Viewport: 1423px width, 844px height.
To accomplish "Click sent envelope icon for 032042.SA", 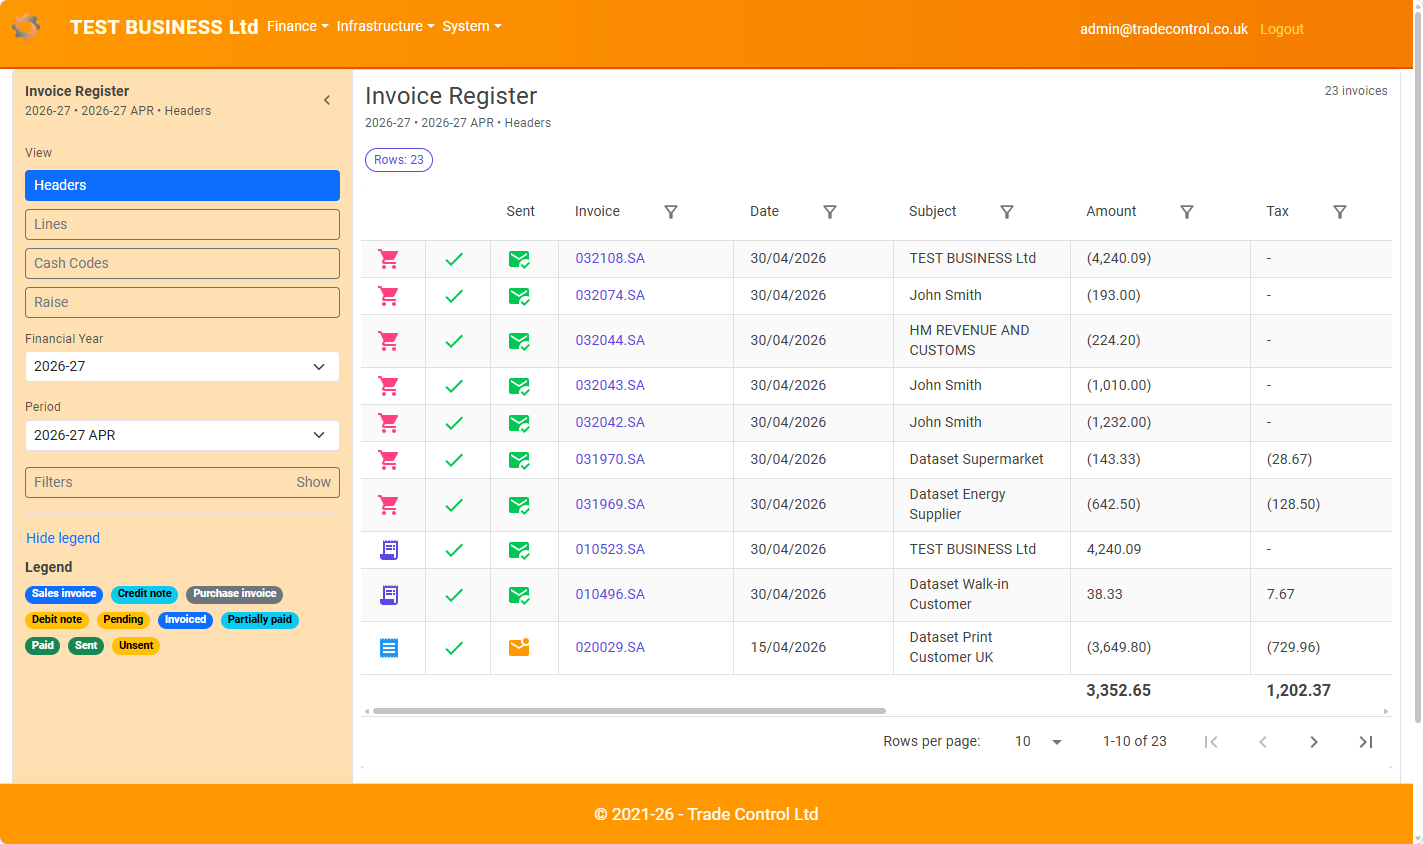I will click(x=519, y=423).
